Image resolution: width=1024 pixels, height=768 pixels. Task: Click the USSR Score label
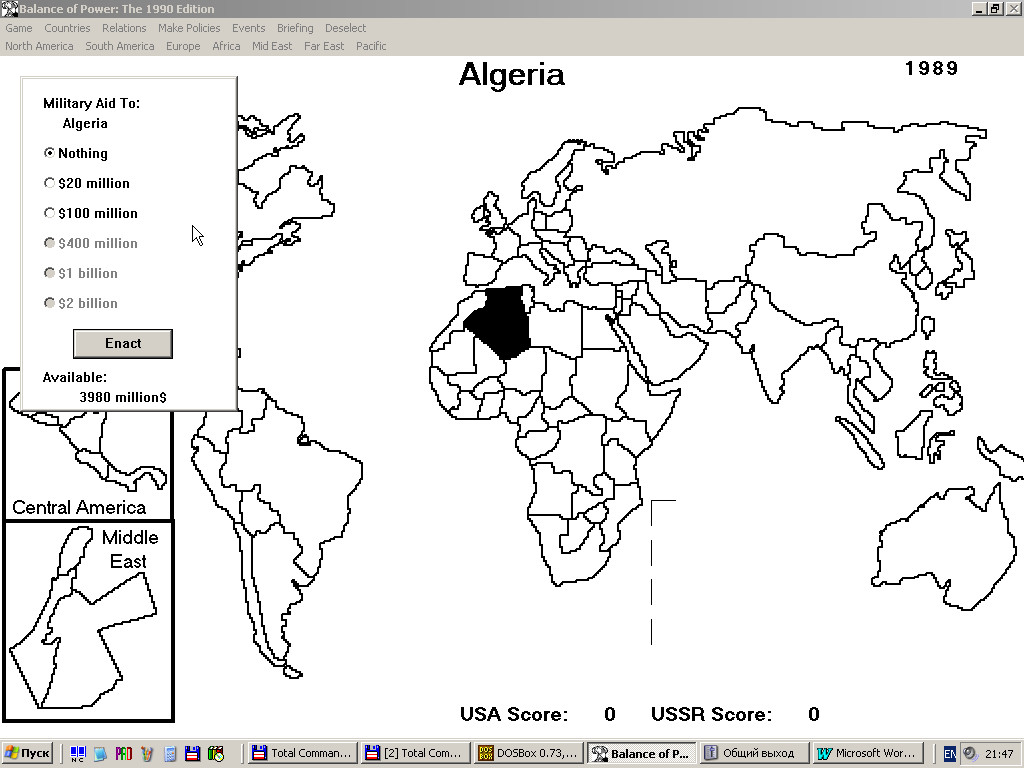[711, 714]
